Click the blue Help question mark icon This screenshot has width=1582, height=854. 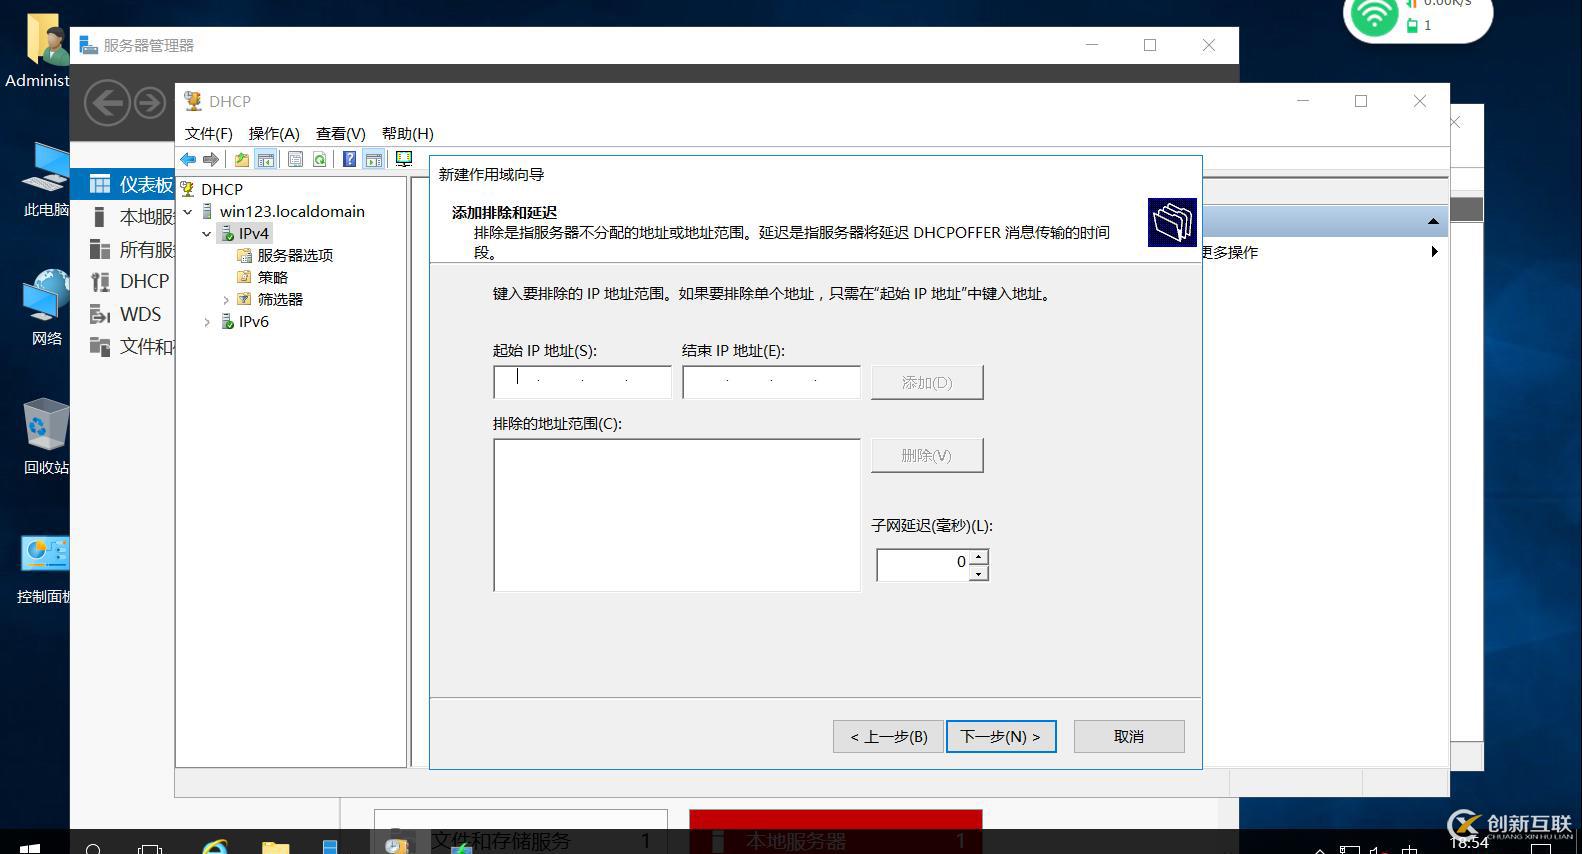tap(349, 159)
